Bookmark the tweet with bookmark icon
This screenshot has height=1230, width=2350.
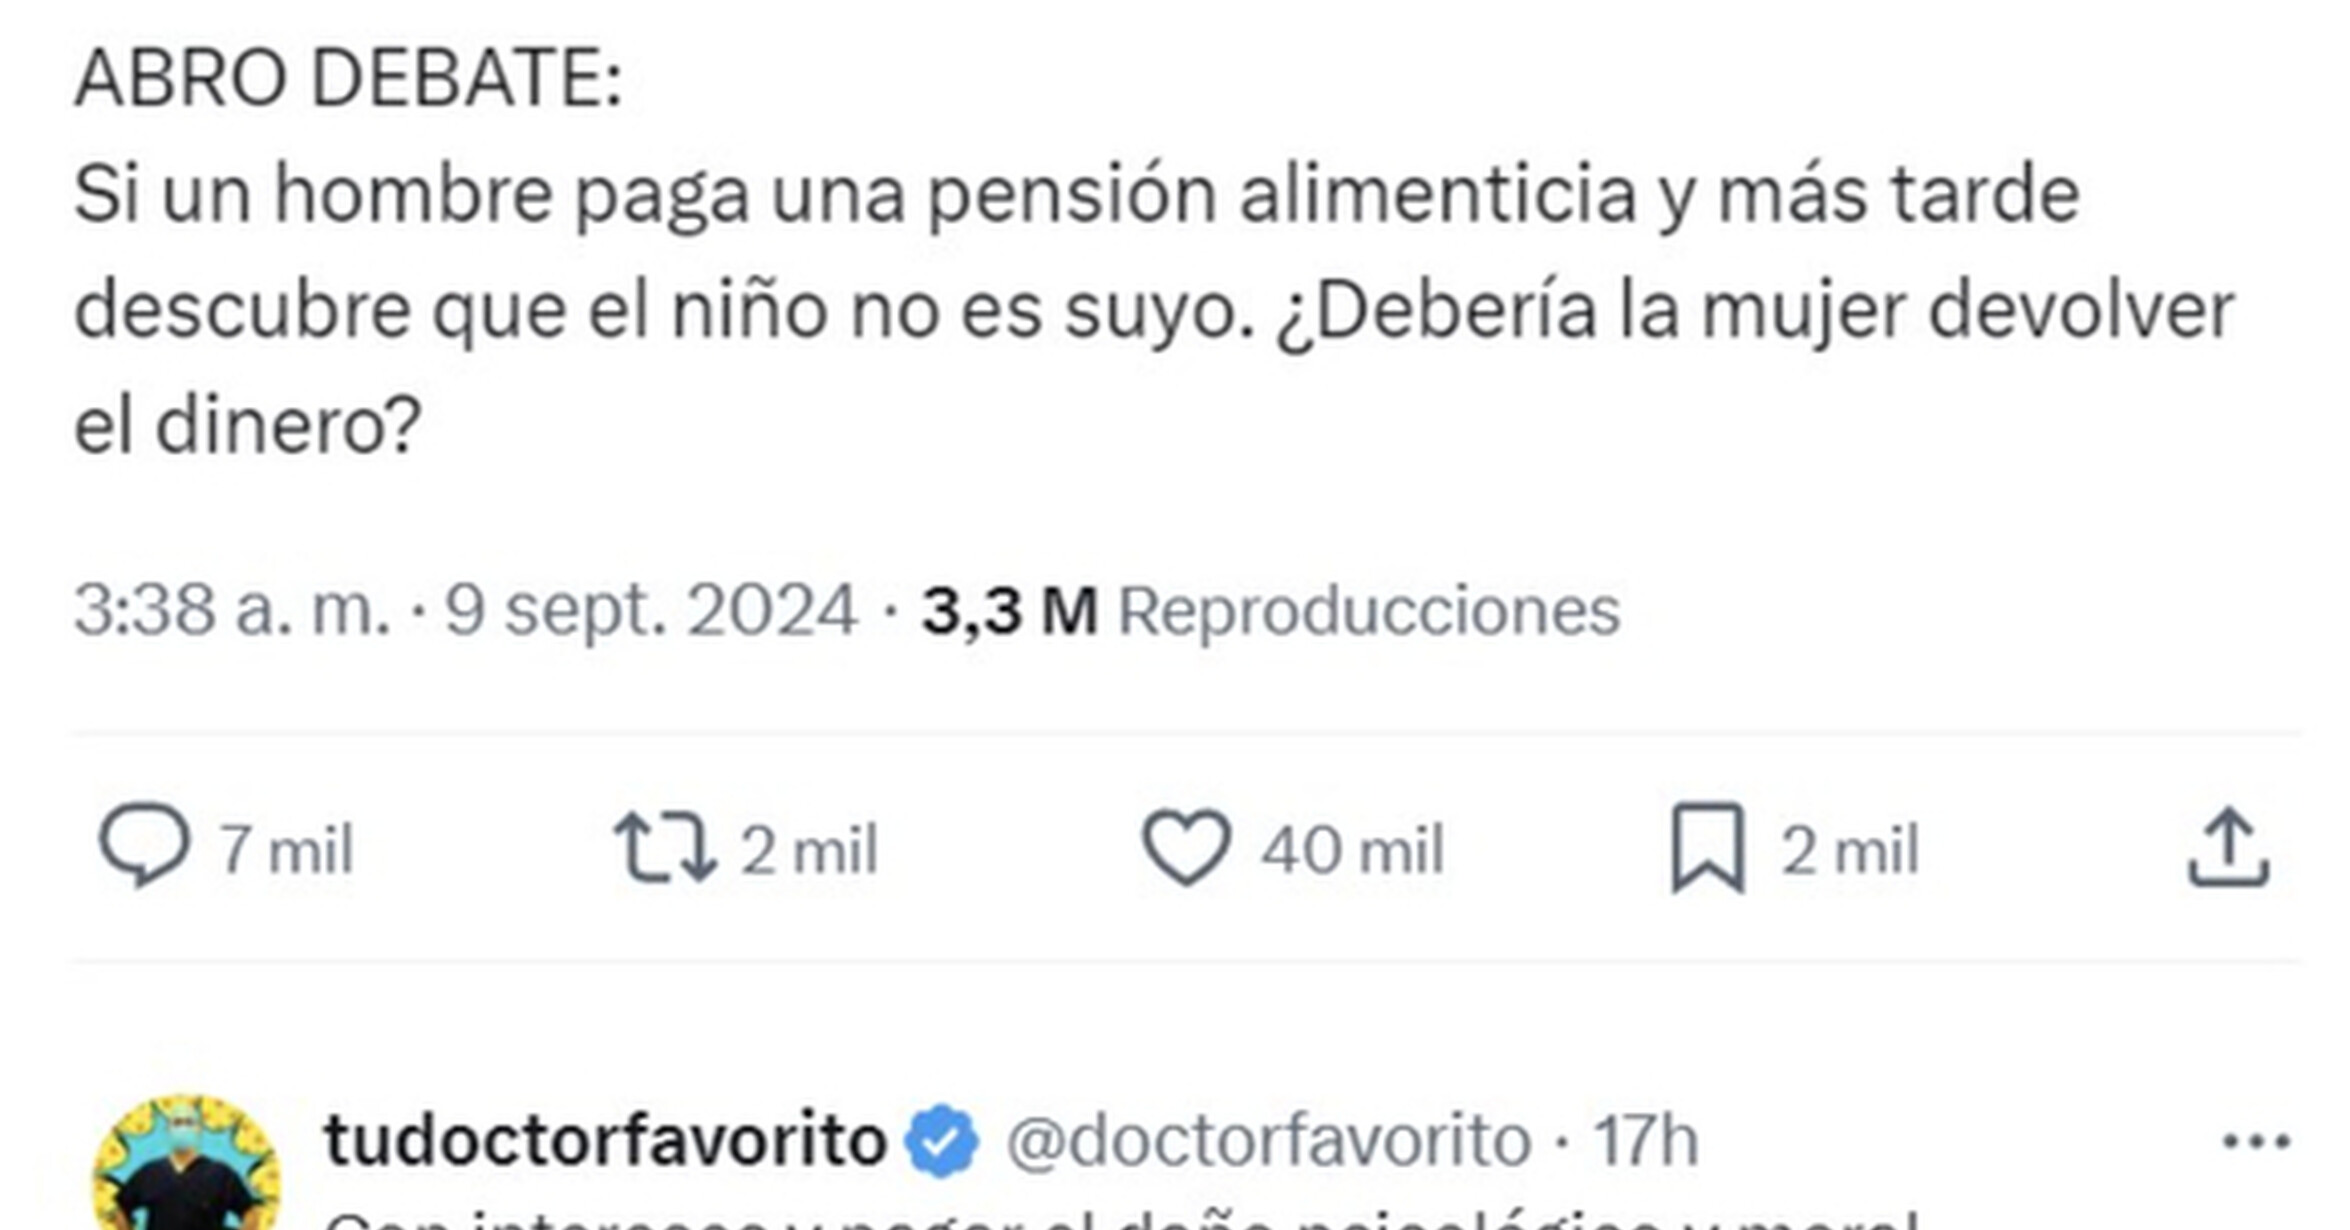(x=1709, y=847)
